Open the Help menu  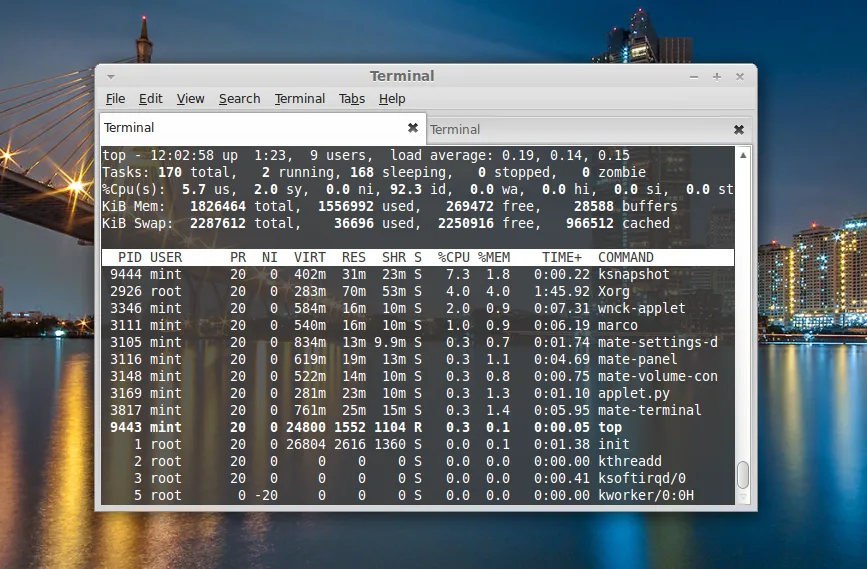tap(392, 98)
